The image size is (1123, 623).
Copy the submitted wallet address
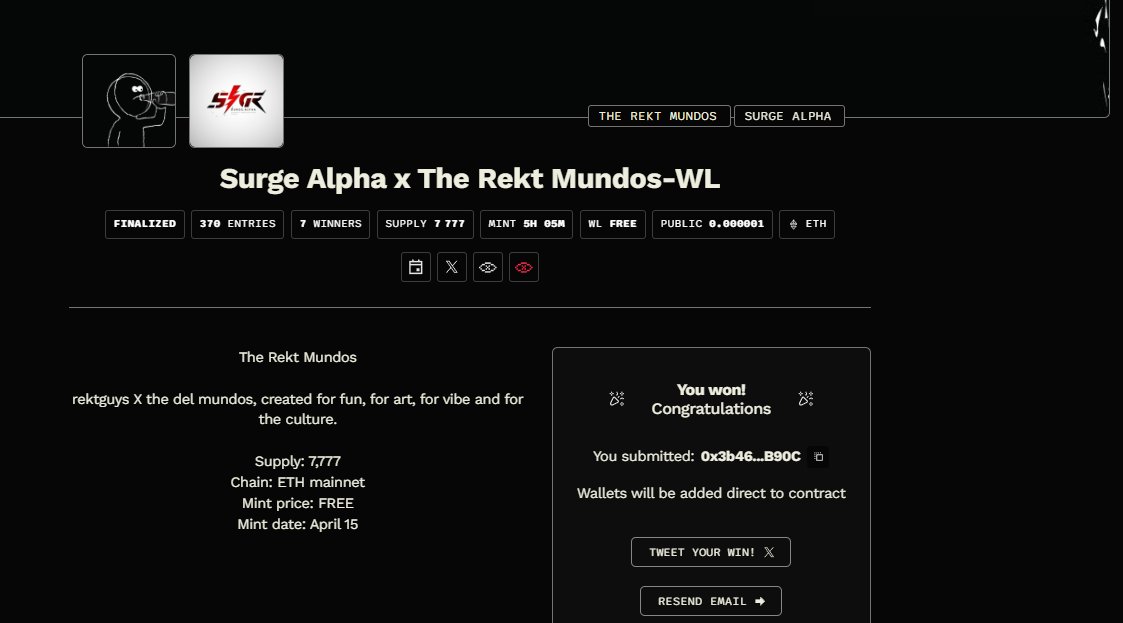pos(819,457)
